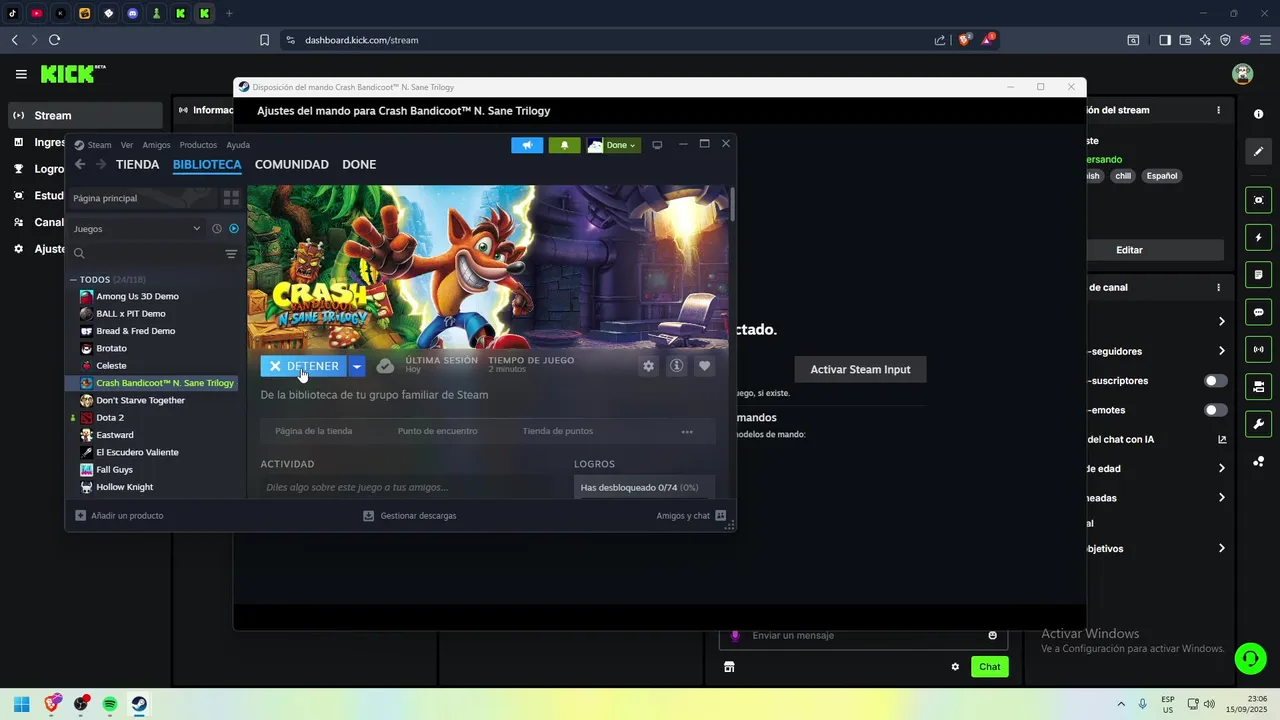The width and height of the screenshot is (1280, 720).
Task: Click the Brave Shields lion icon
Action: pyautogui.click(x=965, y=40)
